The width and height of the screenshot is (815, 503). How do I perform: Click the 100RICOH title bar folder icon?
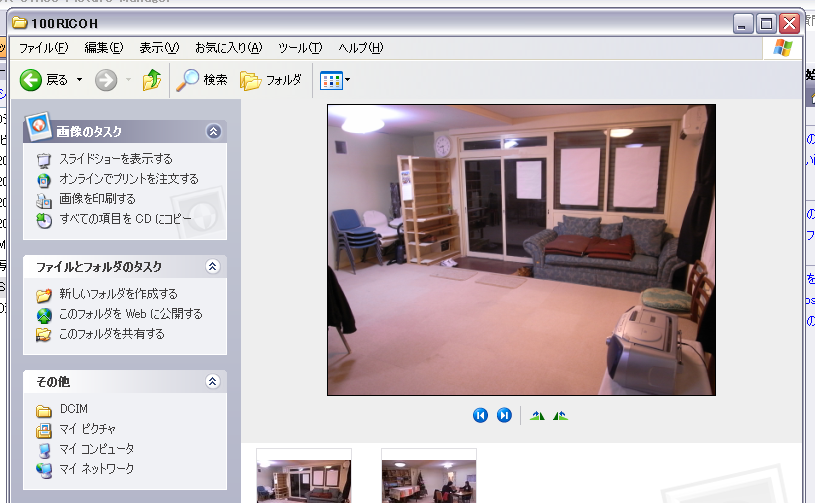click(20, 22)
